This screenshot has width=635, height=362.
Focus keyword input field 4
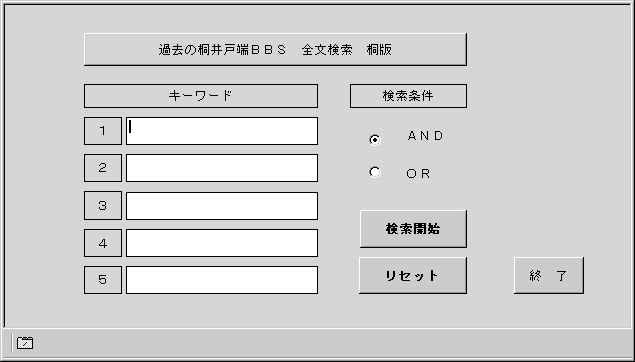coord(222,243)
